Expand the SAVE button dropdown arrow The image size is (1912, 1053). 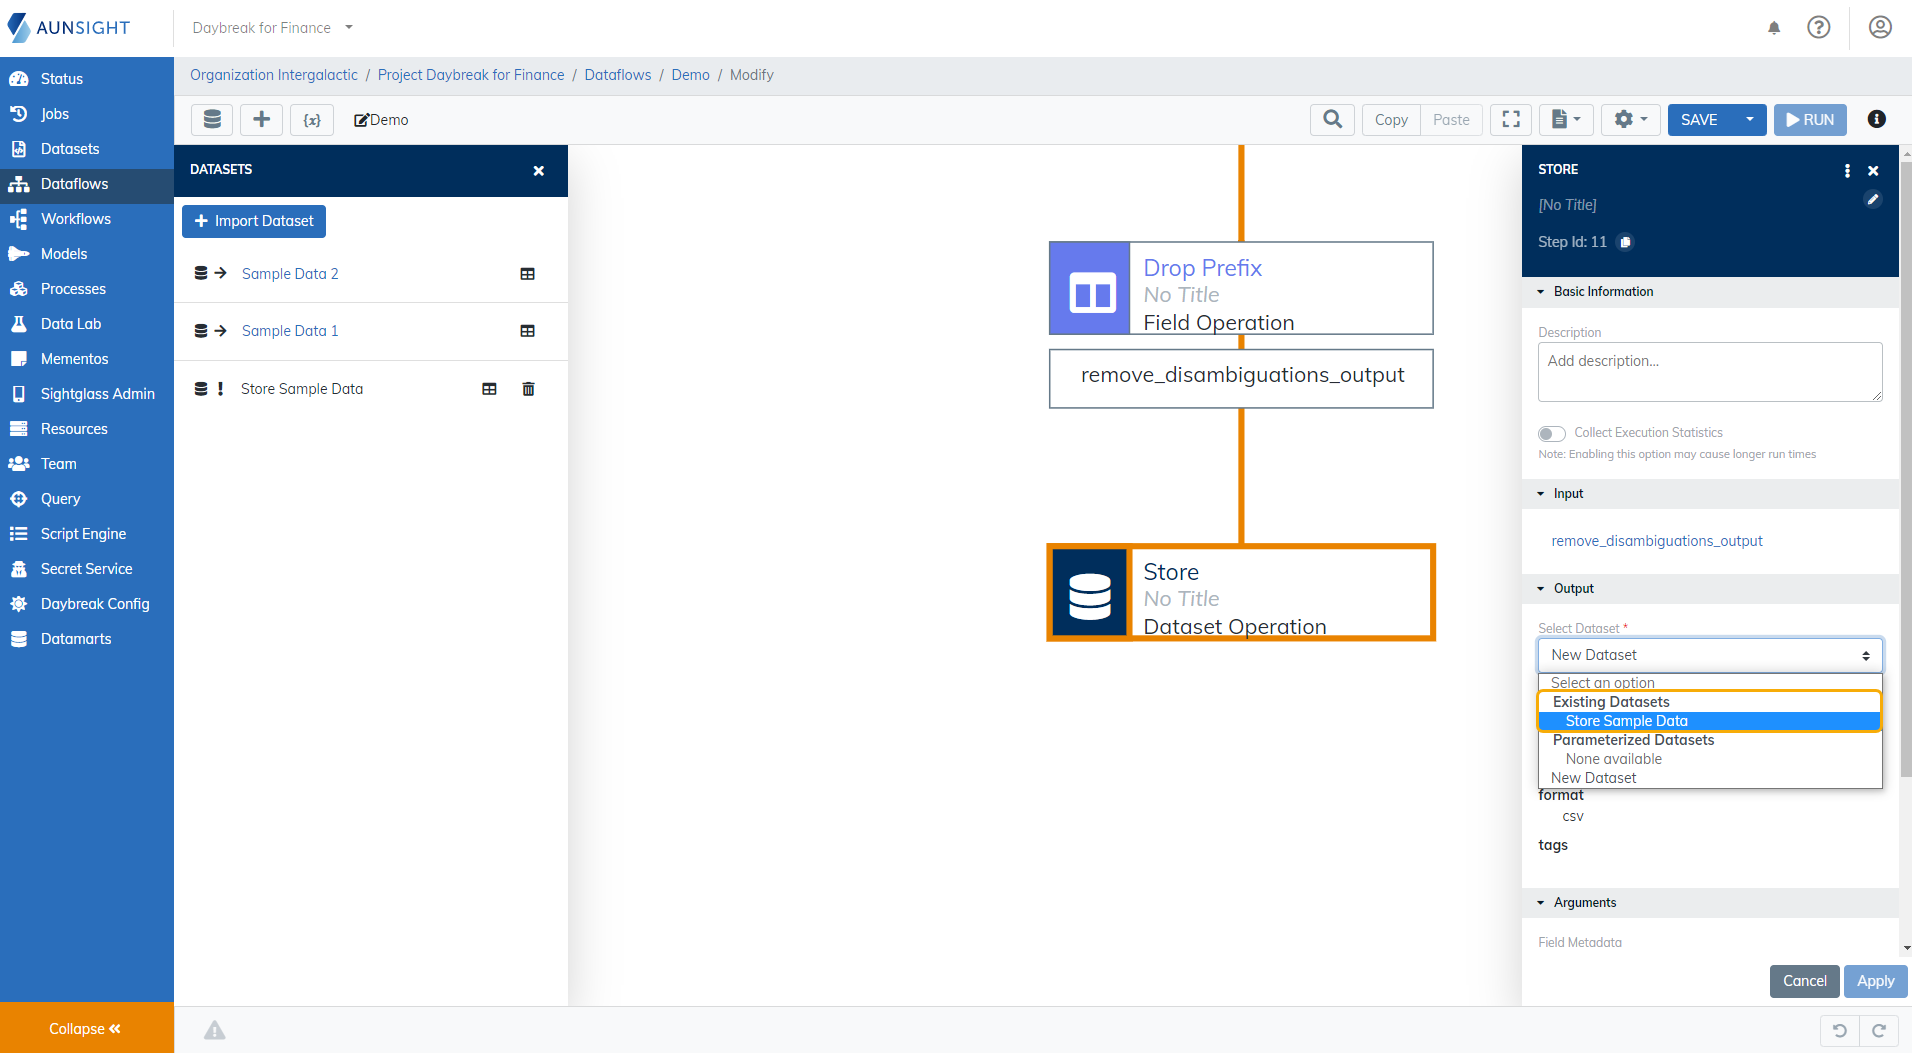(1749, 120)
